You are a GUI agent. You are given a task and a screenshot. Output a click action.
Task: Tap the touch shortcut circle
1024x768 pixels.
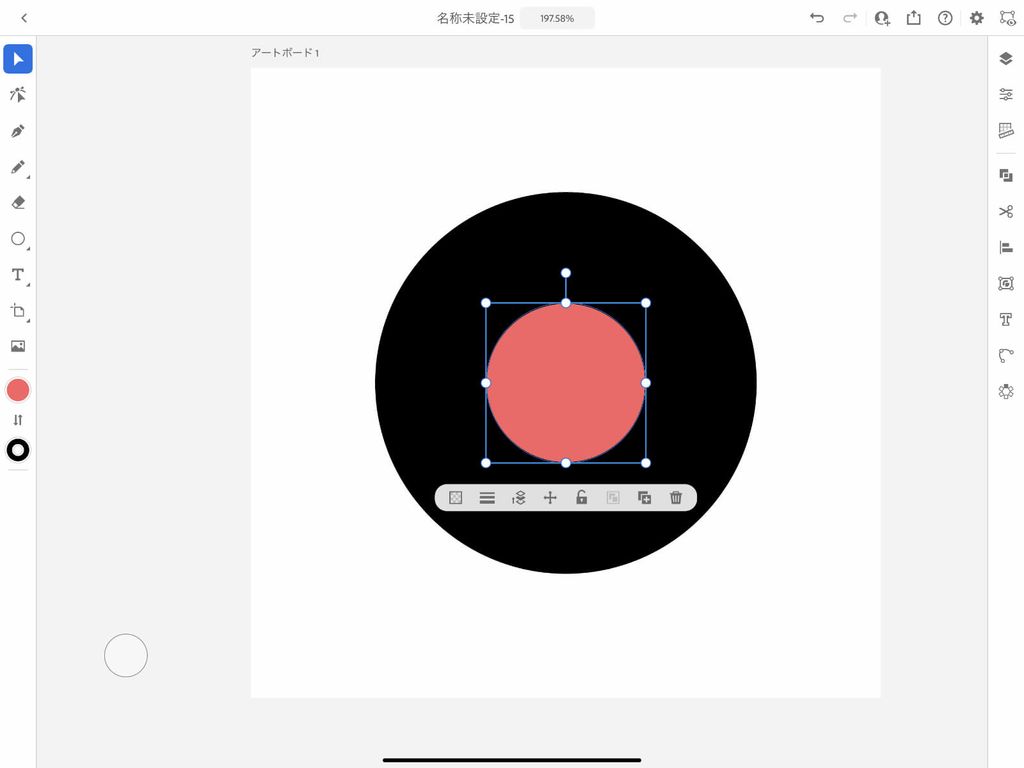(x=126, y=655)
